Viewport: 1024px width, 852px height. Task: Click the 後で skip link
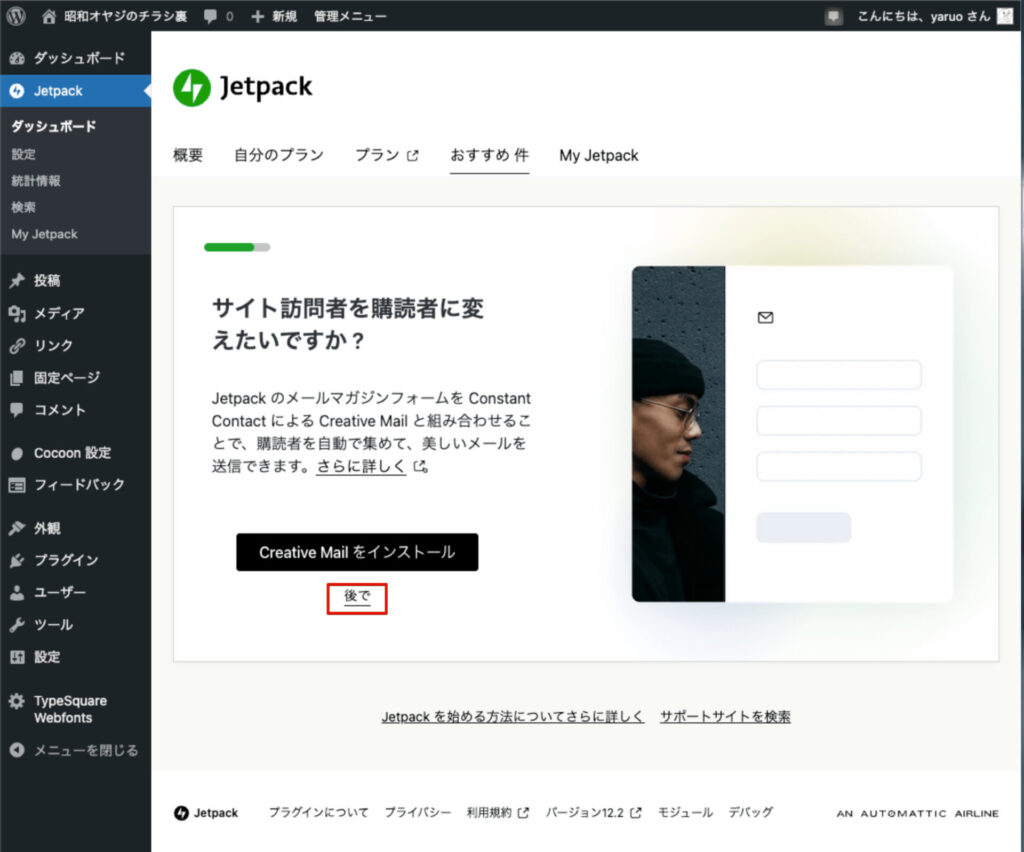click(x=357, y=596)
